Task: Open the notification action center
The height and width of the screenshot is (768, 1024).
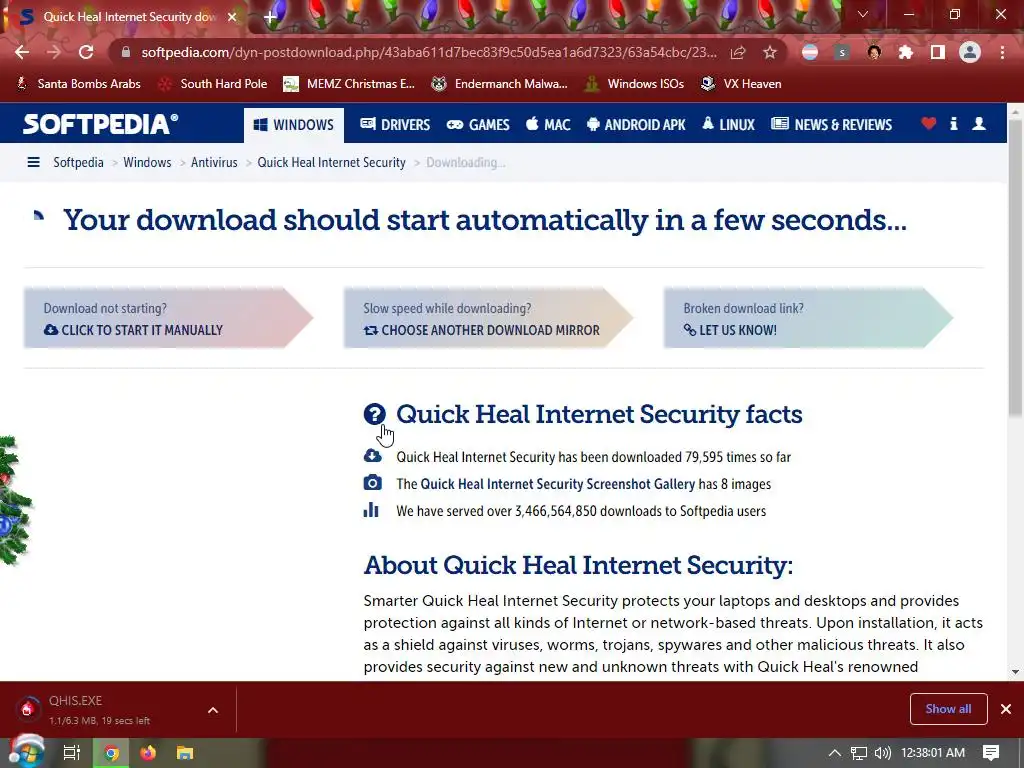Action: [x=991, y=753]
